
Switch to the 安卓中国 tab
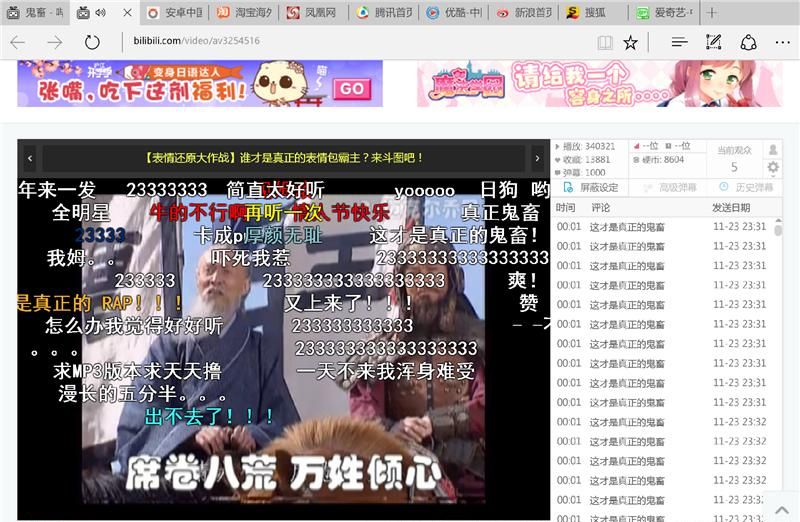click(x=174, y=13)
